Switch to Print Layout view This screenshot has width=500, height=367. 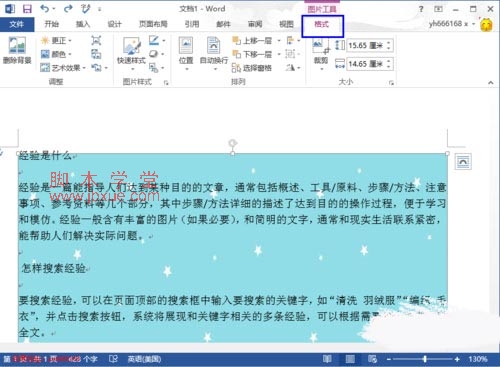click(350, 359)
